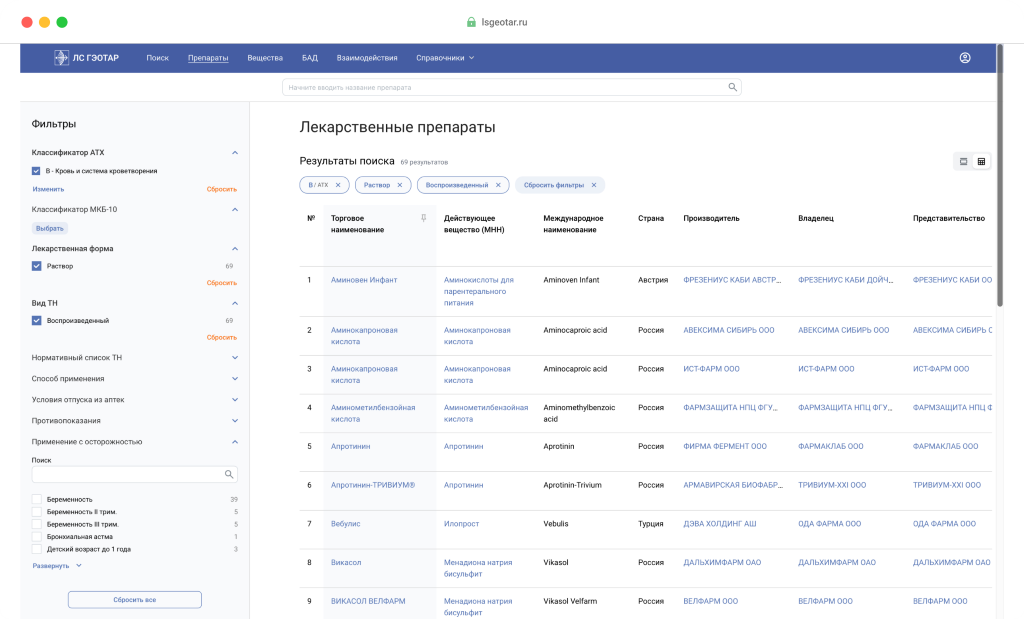Open the Вещества nav item
Viewport: 1024px width, 619px height.
click(264, 58)
